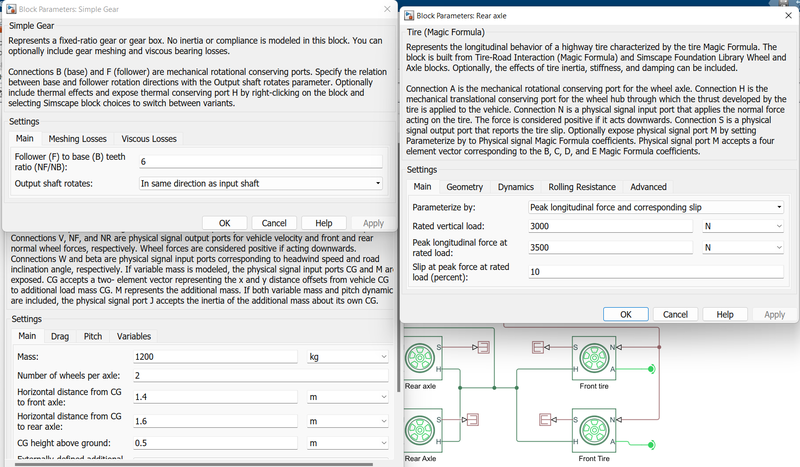Click distance from CG to rear axle field
The height and width of the screenshot is (467, 800).
(215, 422)
